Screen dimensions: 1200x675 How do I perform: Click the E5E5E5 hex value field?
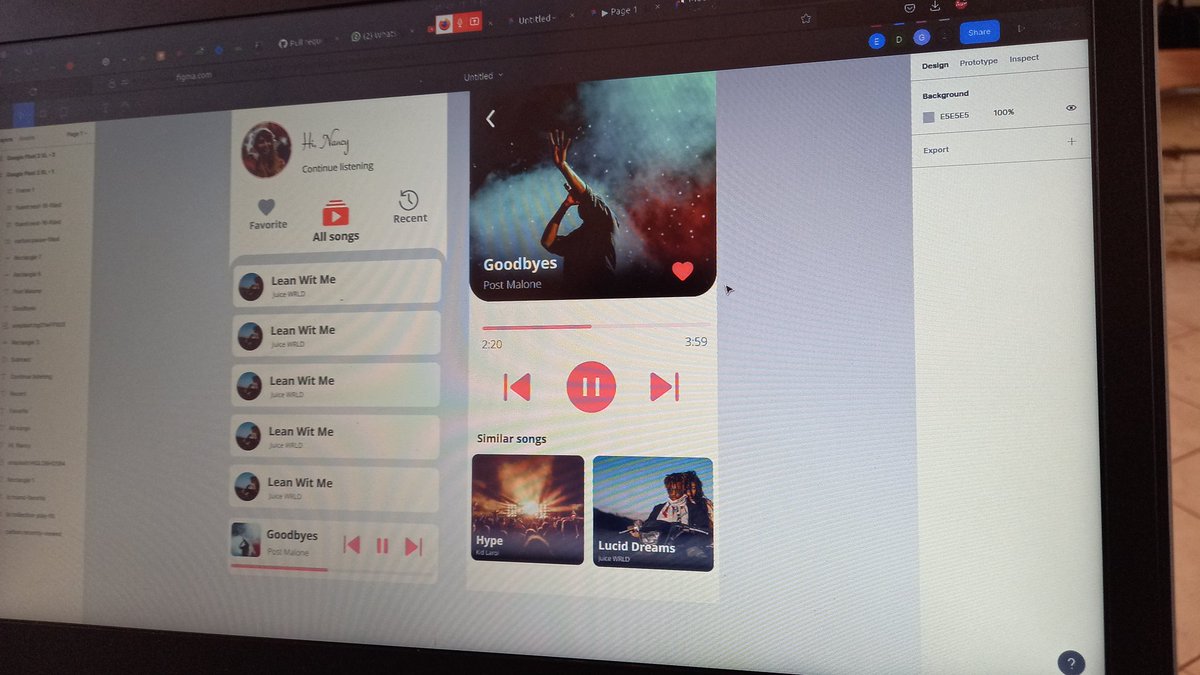point(956,115)
